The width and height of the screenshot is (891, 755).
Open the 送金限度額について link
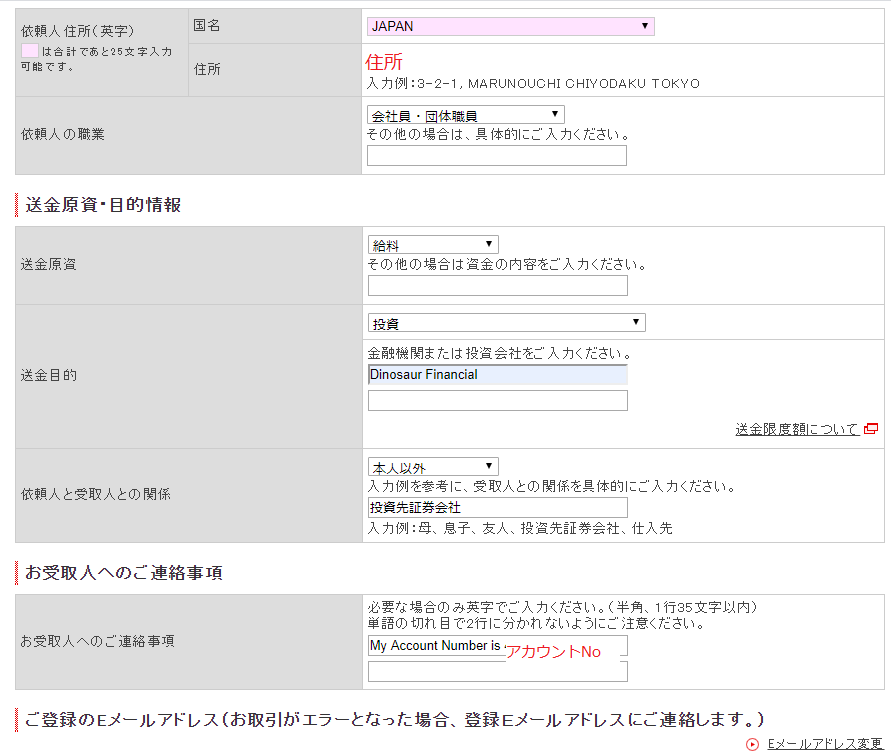coord(797,429)
